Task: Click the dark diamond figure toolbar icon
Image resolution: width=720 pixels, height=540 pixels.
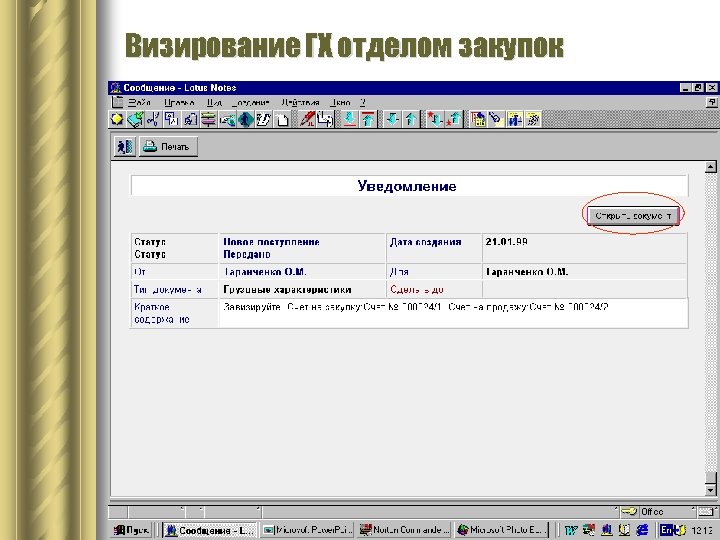Action: (x=246, y=119)
